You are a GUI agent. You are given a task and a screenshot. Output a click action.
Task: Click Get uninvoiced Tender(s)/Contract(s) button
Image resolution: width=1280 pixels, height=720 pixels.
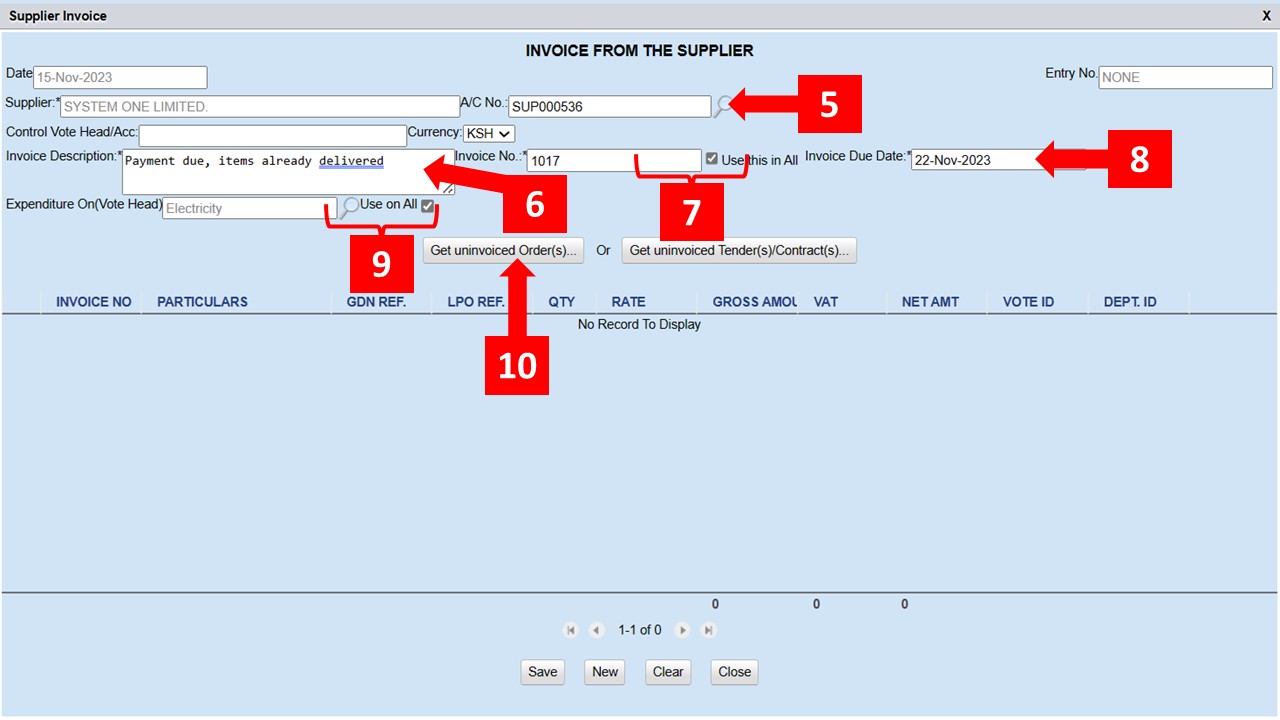pos(739,250)
